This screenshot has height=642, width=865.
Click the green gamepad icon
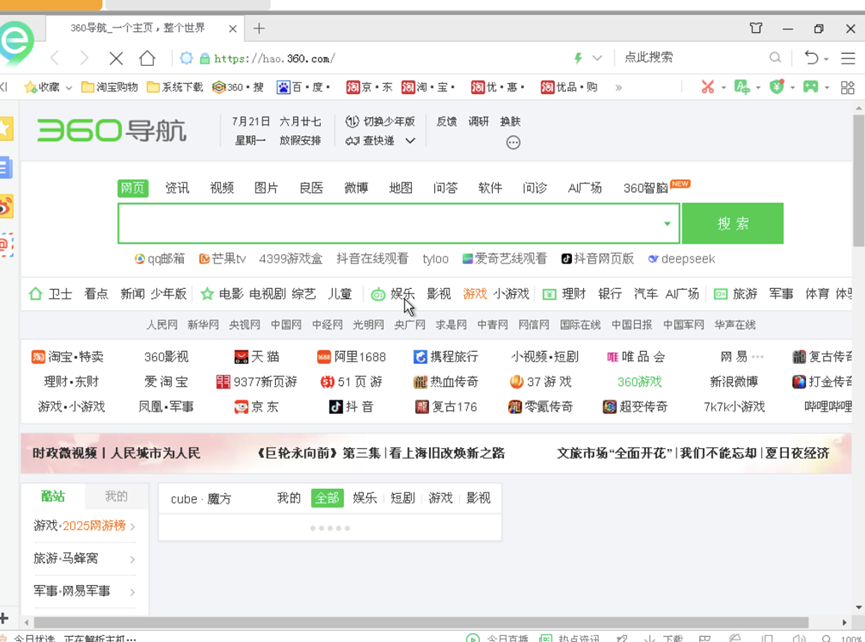[x=810, y=87]
